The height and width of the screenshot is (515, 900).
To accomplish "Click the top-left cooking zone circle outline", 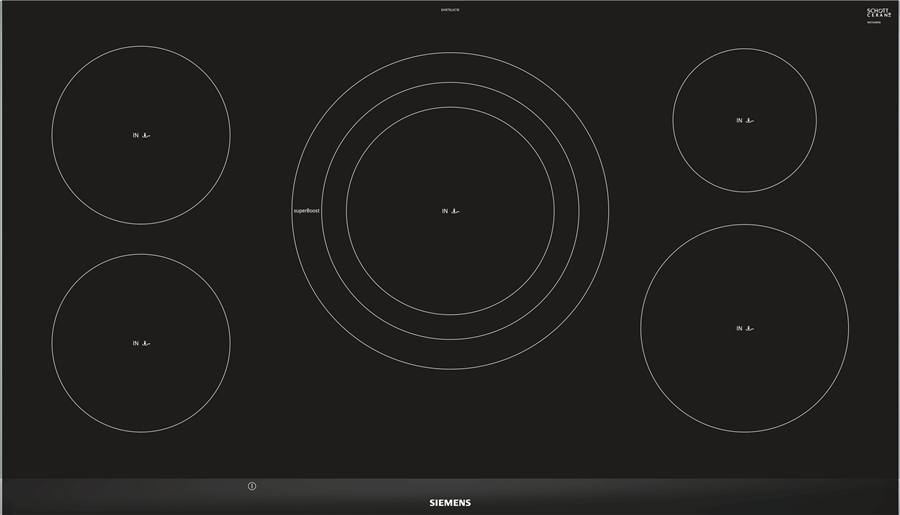I will (x=141, y=46).
